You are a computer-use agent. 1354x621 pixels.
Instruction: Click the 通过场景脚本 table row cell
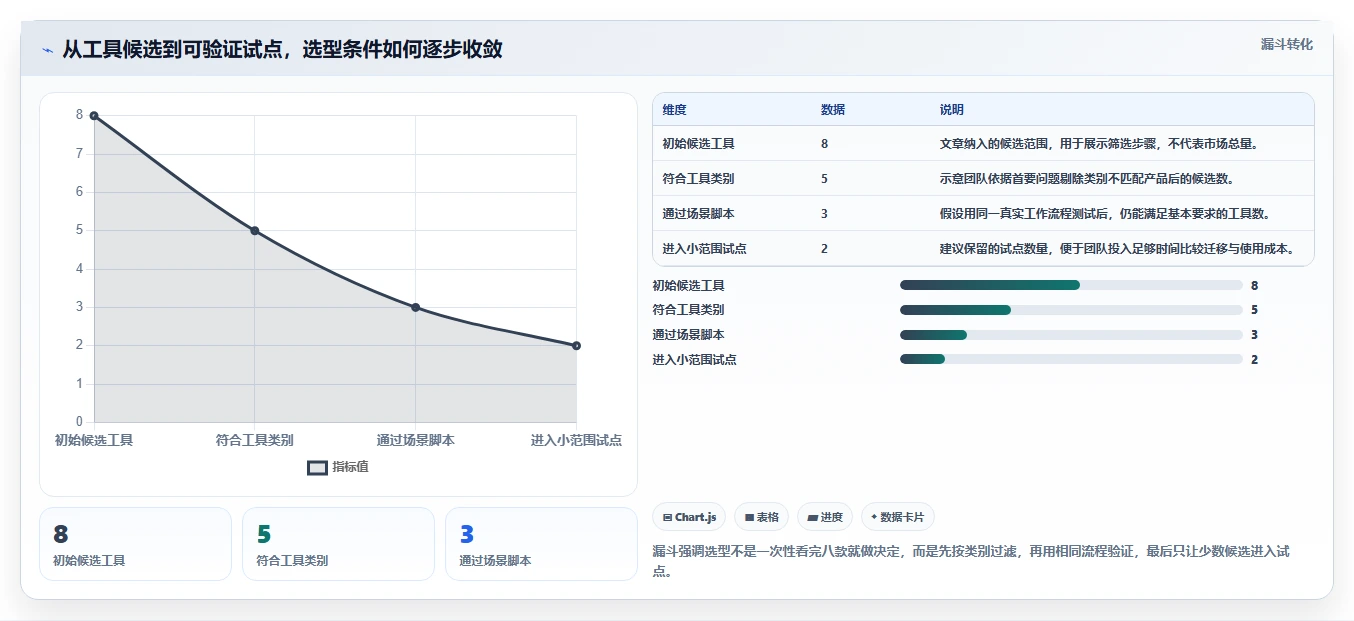point(698,214)
